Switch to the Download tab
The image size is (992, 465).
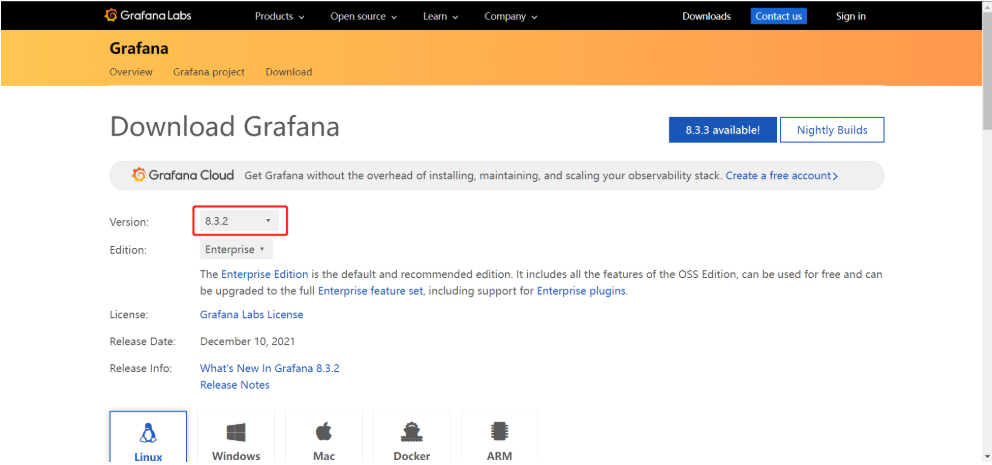[288, 72]
